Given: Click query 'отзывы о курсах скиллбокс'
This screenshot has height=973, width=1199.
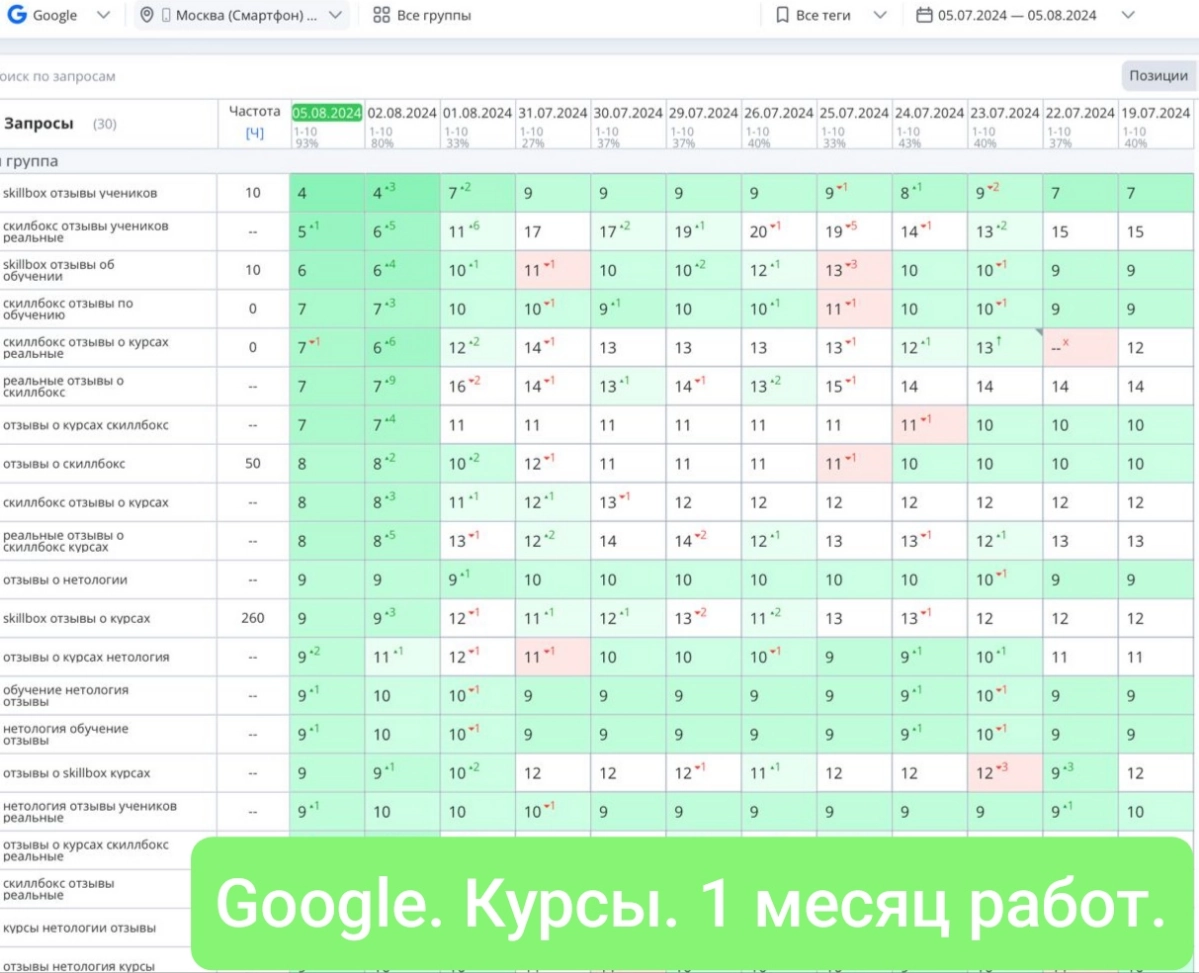Looking at the screenshot, I should click(x=85, y=425).
